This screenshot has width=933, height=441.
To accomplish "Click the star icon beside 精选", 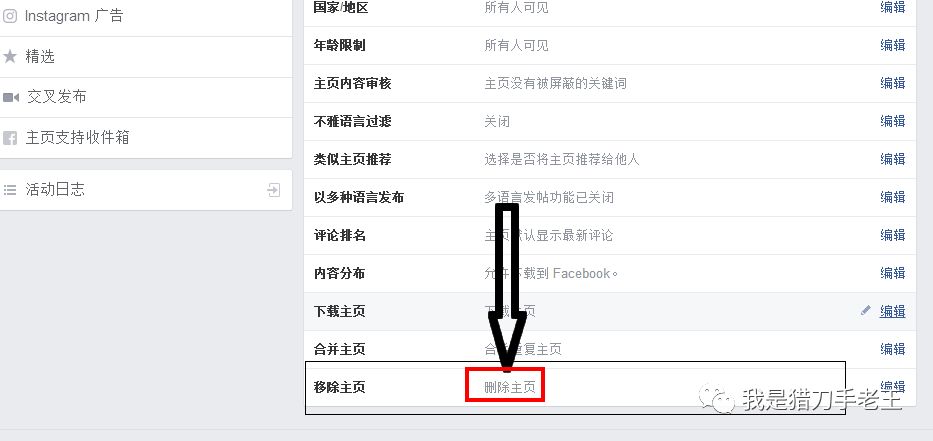I will (10, 57).
